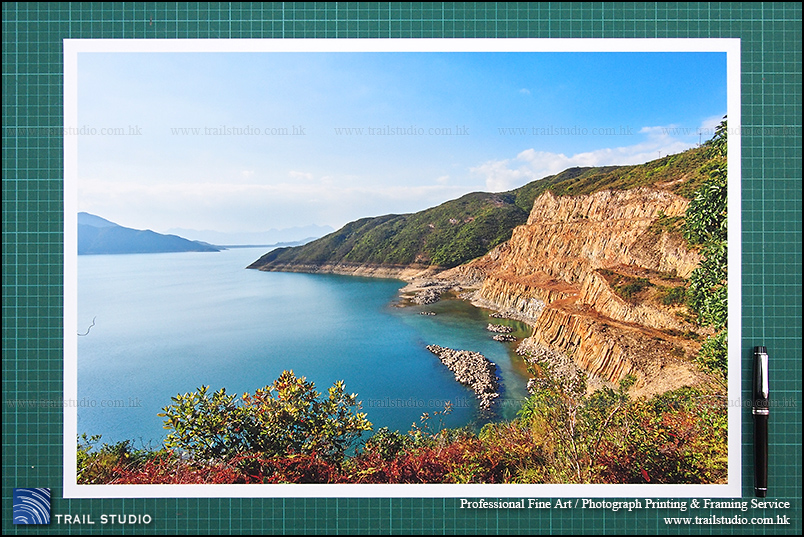
Task: Click the small rock cluster near the shoreline
Action: (x=500, y=331)
